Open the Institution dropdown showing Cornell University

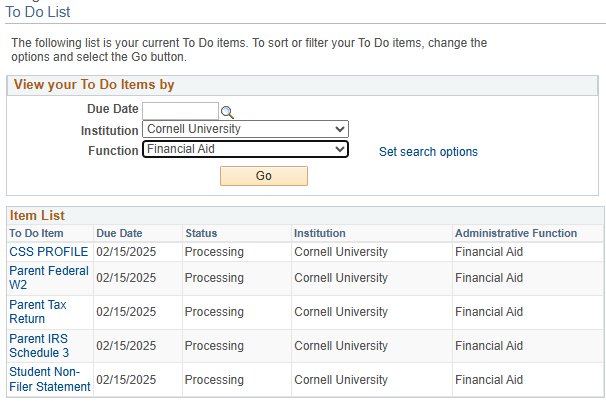coord(245,129)
